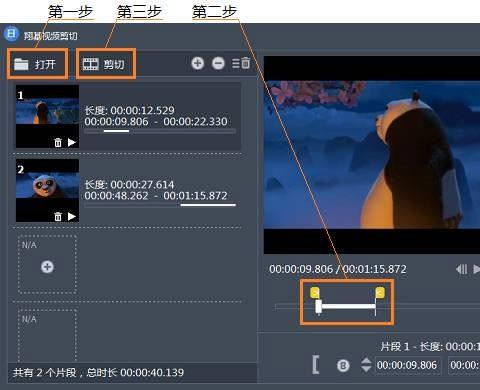Image resolution: width=480 pixels, height=390 pixels.
Task: Delete segment 2 with its trash icon
Action: (x=58, y=216)
